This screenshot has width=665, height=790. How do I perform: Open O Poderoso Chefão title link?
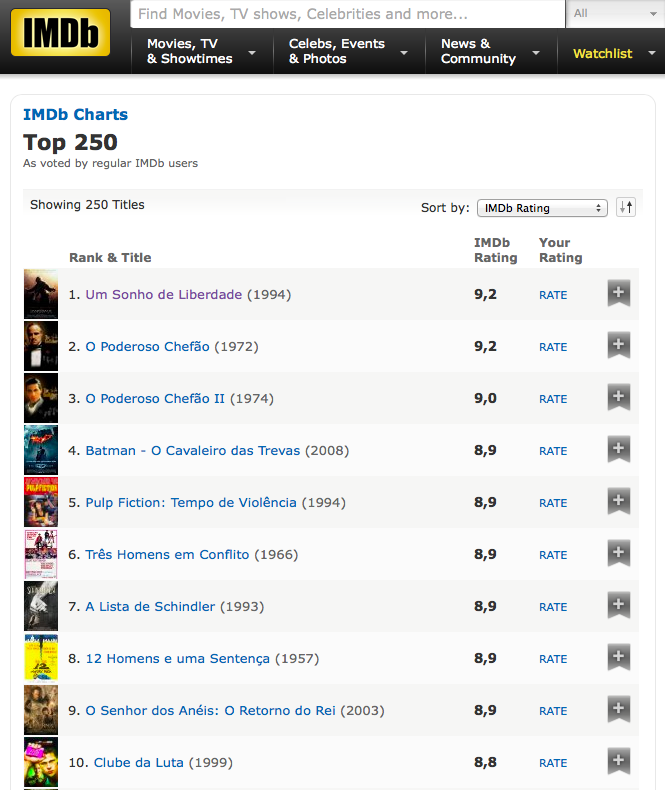147,347
